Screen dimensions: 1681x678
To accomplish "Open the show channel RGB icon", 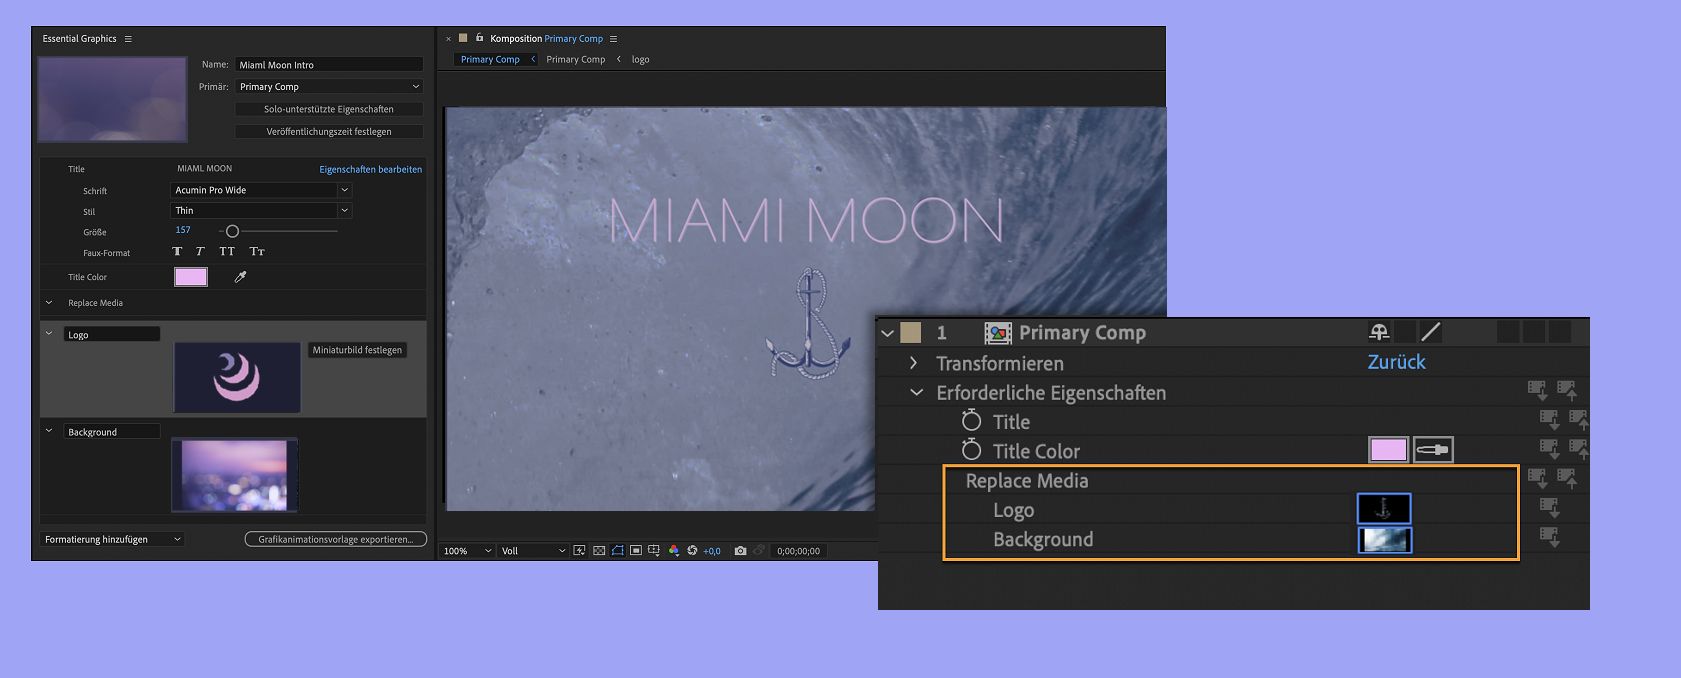I will coord(674,550).
